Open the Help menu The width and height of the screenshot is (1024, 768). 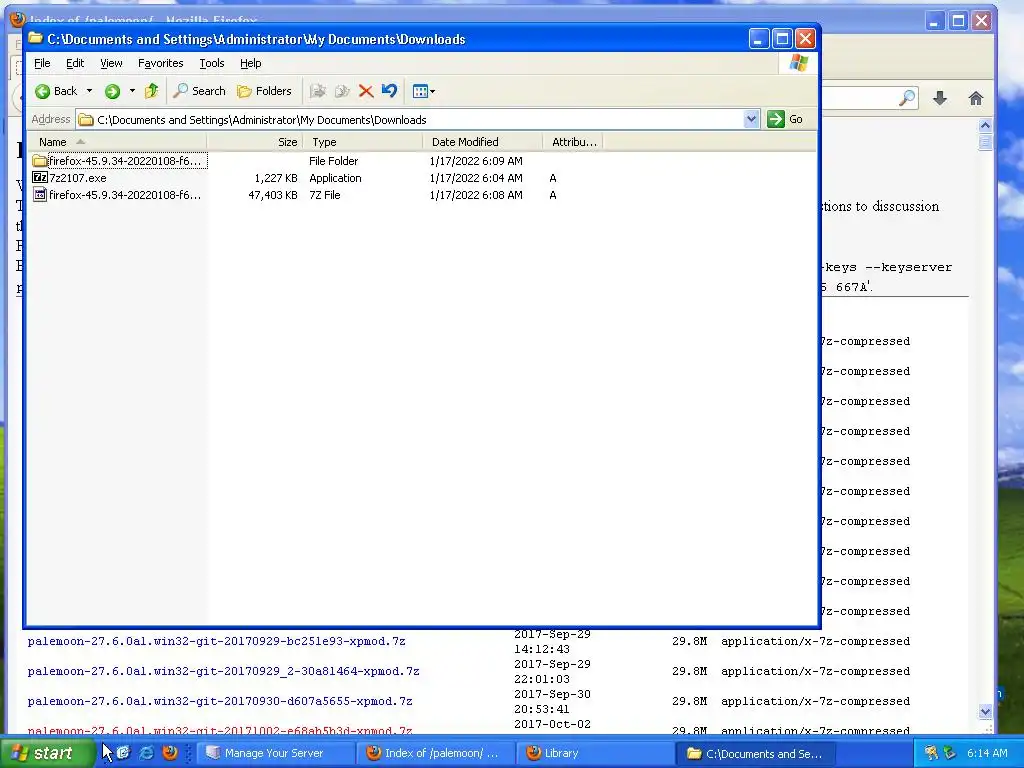point(251,63)
